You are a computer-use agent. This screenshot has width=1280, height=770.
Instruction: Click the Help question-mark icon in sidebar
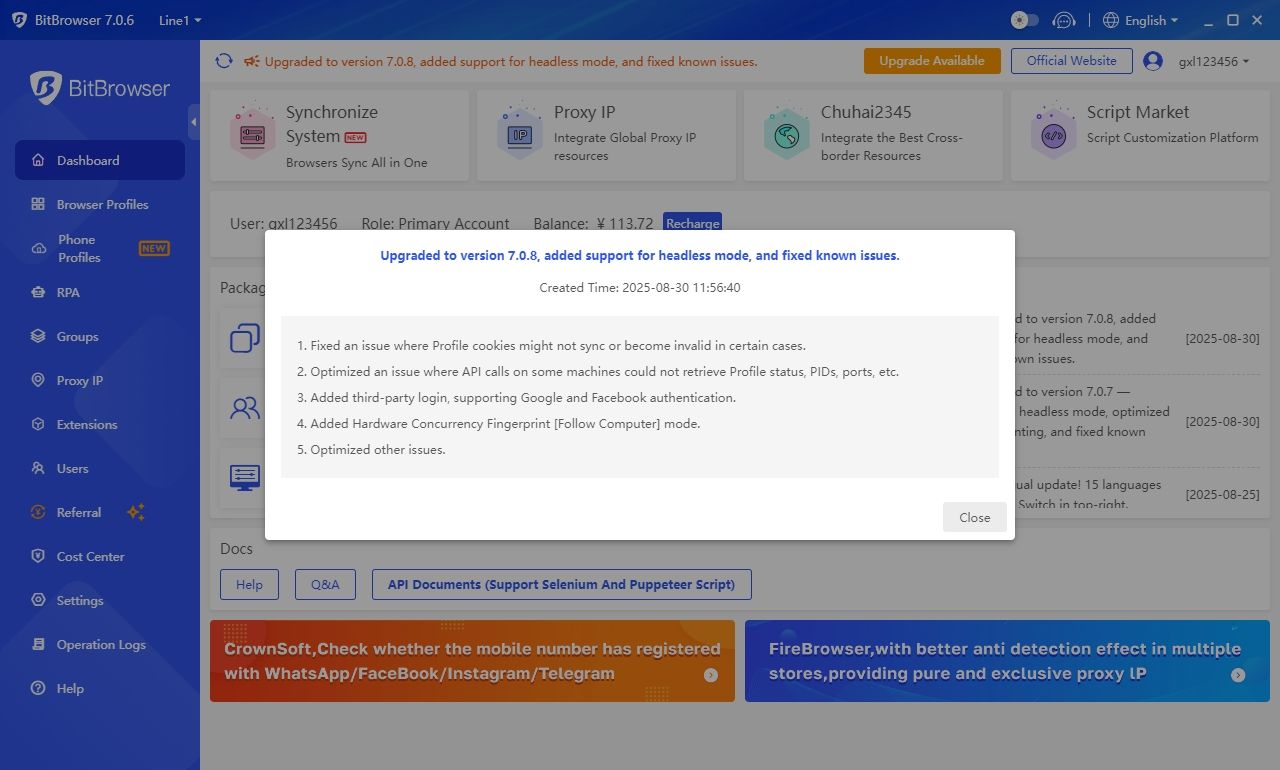(38, 688)
